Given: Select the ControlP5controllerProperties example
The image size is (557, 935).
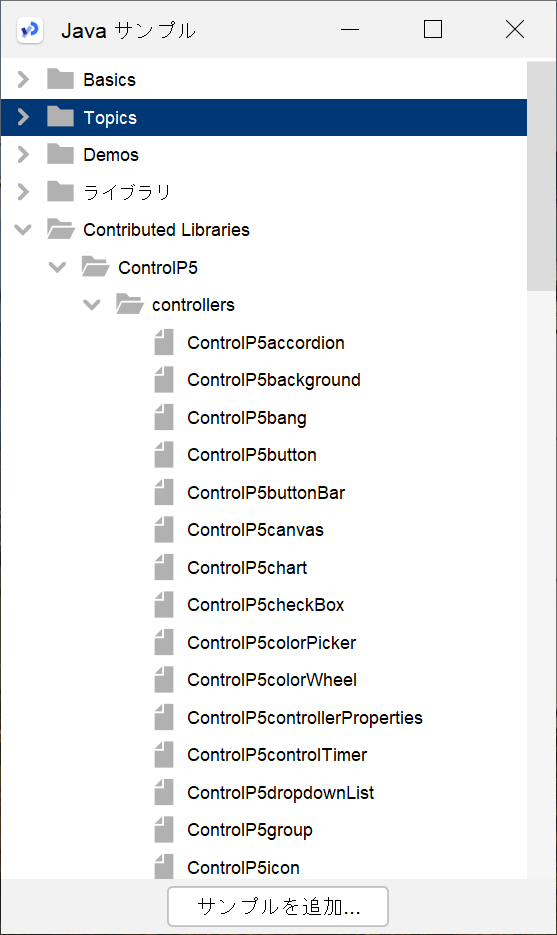Looking at the screenshot, I should pyautogui.click(x=305, y=717).
